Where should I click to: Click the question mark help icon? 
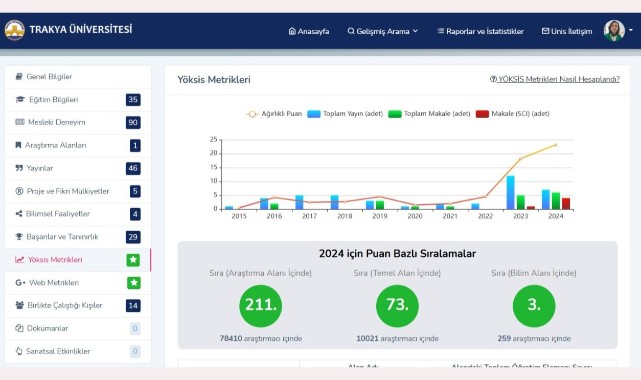click(x=493, y=79)
